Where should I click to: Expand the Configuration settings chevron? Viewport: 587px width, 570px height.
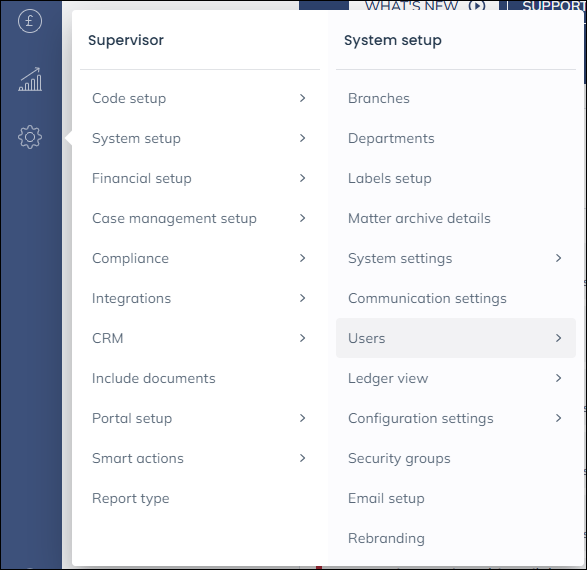tap(559, 418)
